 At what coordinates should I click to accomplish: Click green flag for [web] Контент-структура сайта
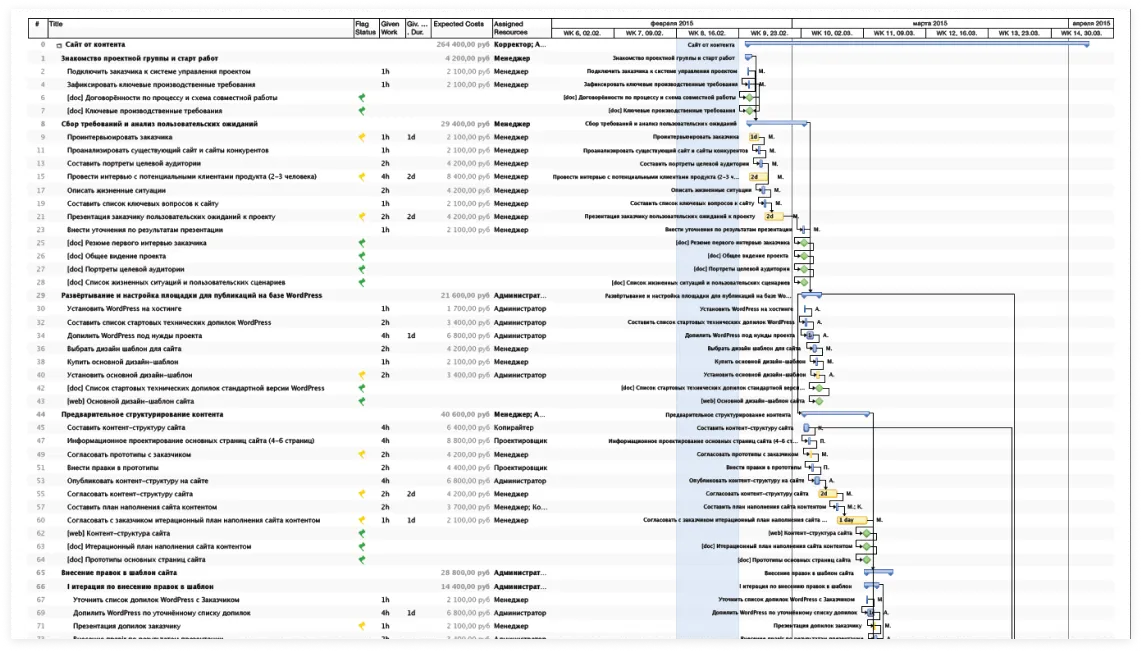click(362, 533)
